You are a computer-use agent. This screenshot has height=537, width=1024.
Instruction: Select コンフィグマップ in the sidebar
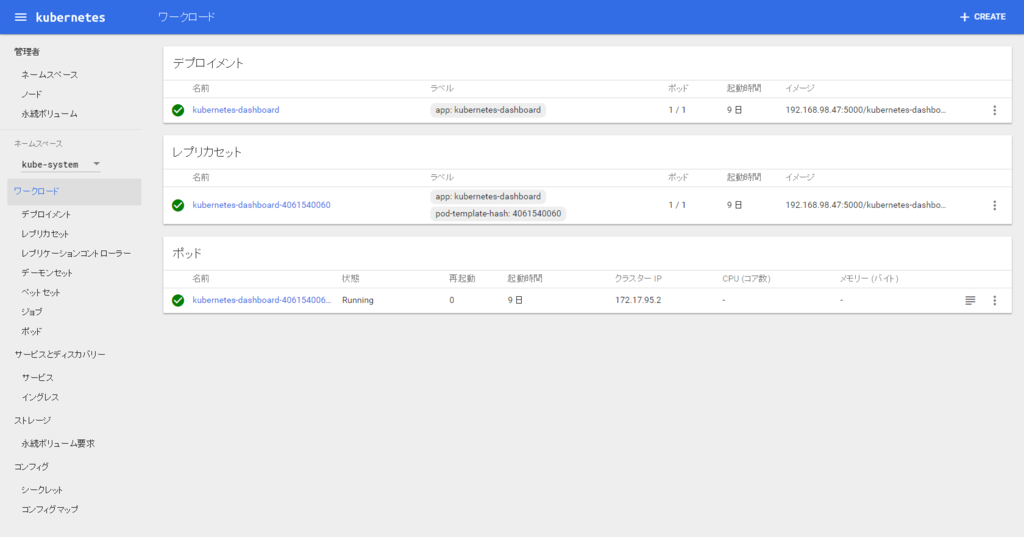50,510
